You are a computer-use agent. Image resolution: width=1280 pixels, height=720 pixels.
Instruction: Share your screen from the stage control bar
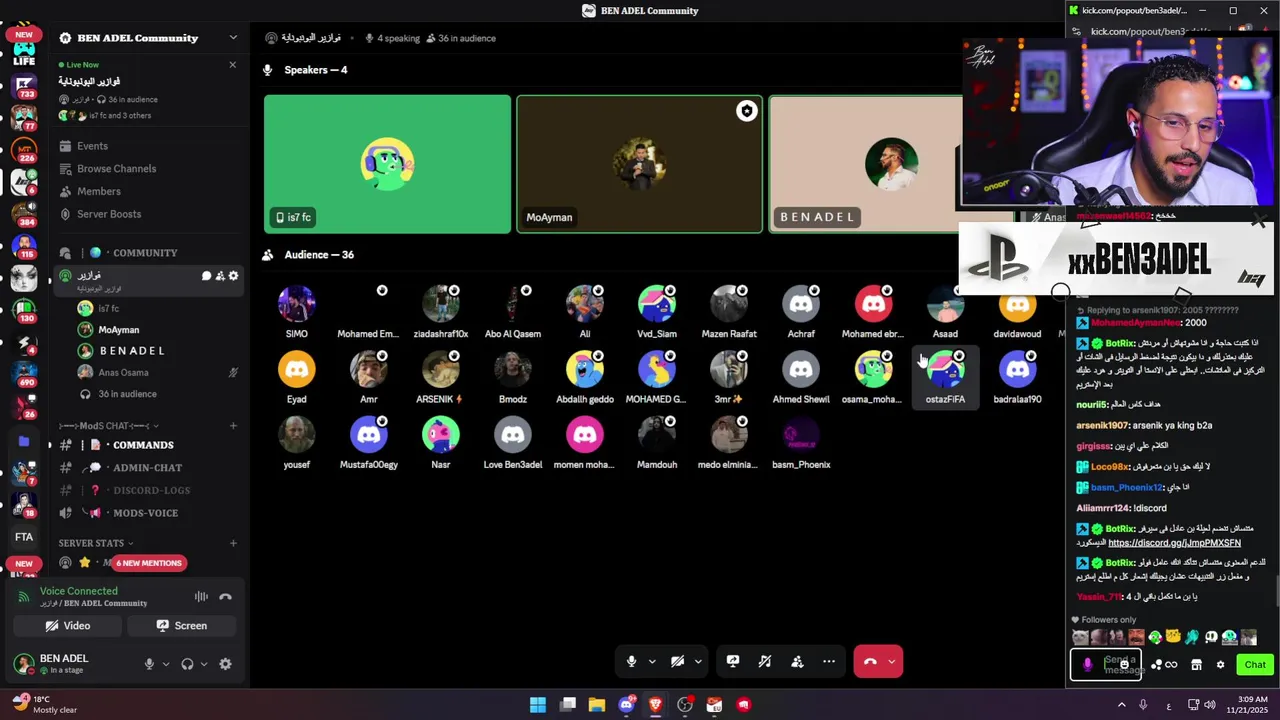click(733, 661)
